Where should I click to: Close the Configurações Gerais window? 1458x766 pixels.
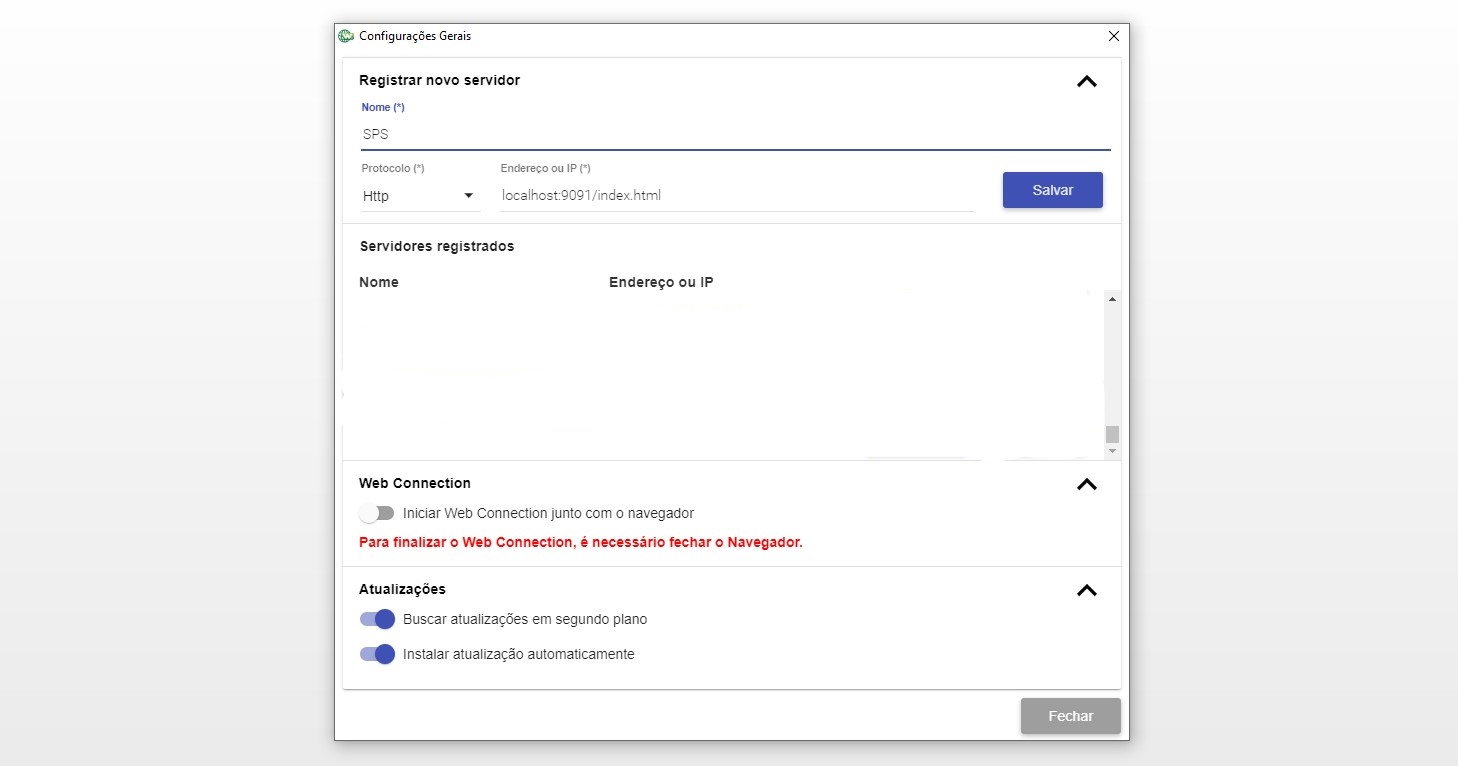click(1114, 36)
